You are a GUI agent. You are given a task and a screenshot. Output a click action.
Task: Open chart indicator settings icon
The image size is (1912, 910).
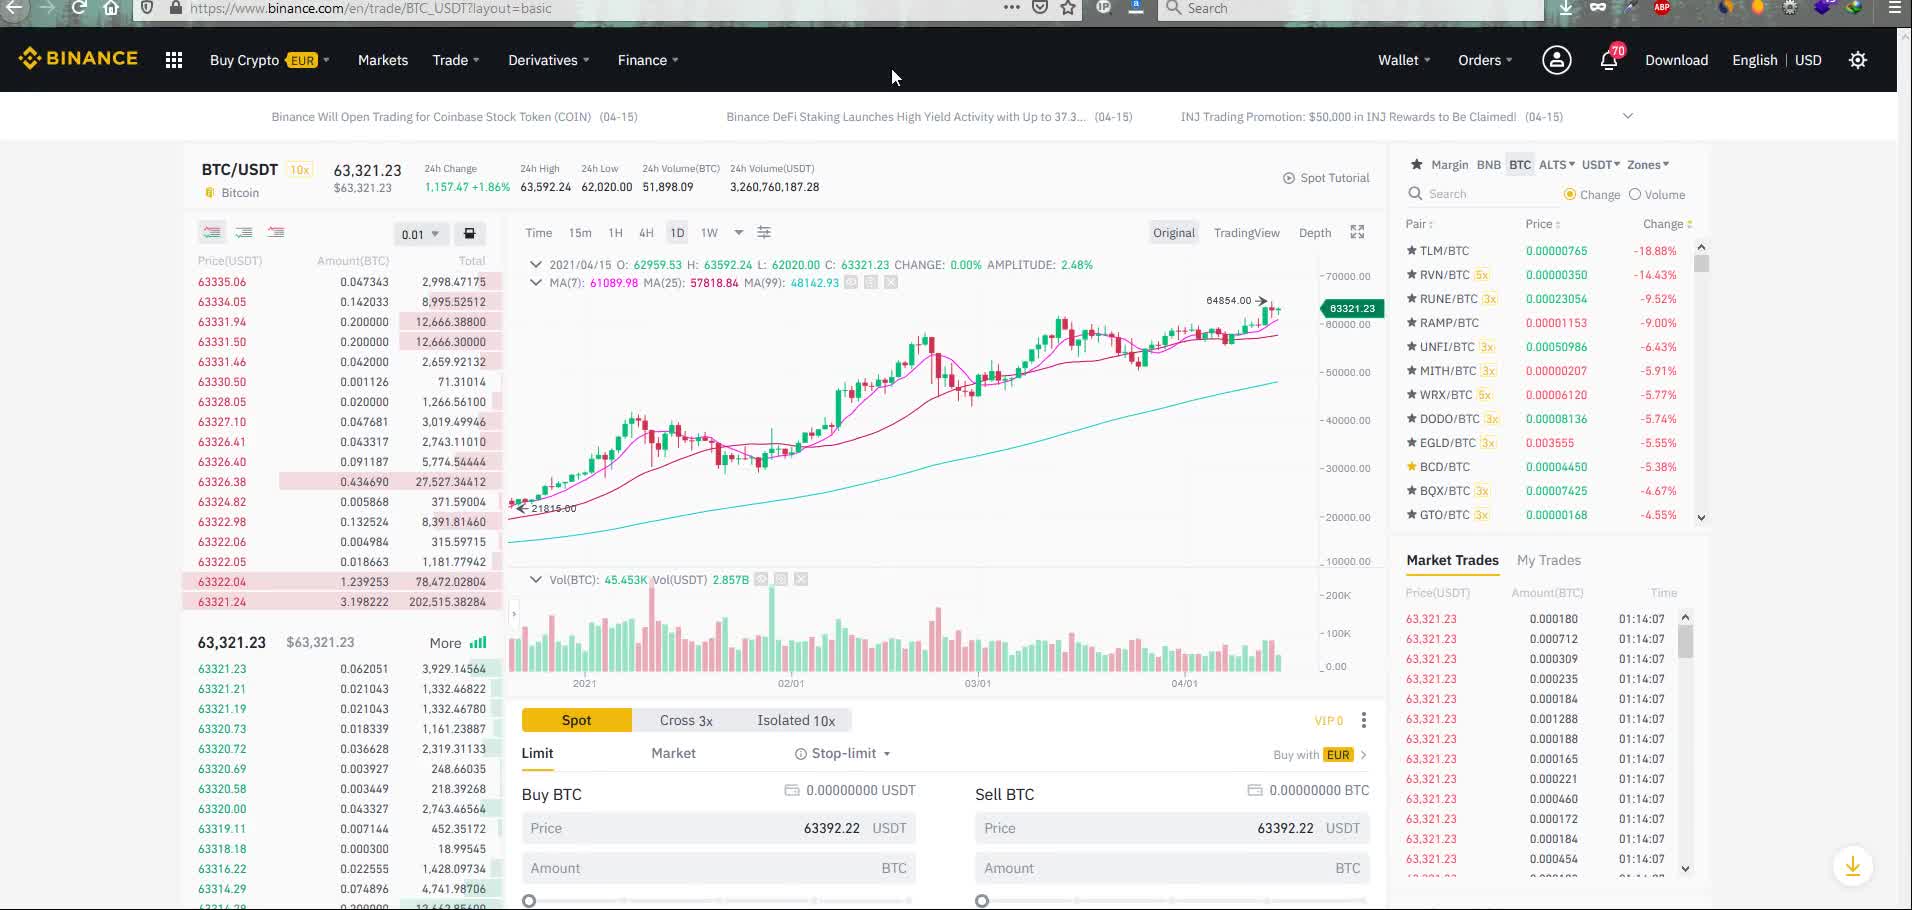click(764, 232)
